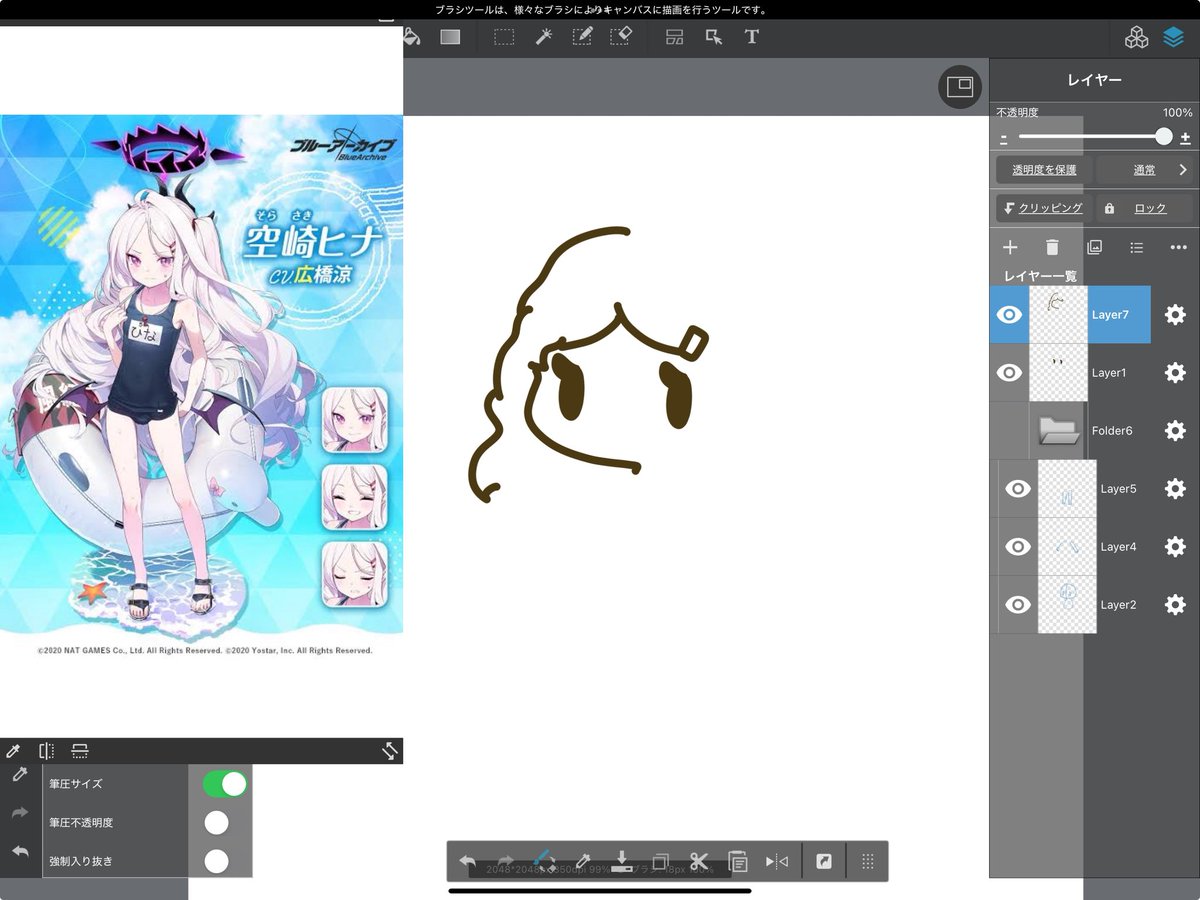The width and height of the screenshot is (1200, 900).
Task: Select the operation cursor tool
Action: 714,37
